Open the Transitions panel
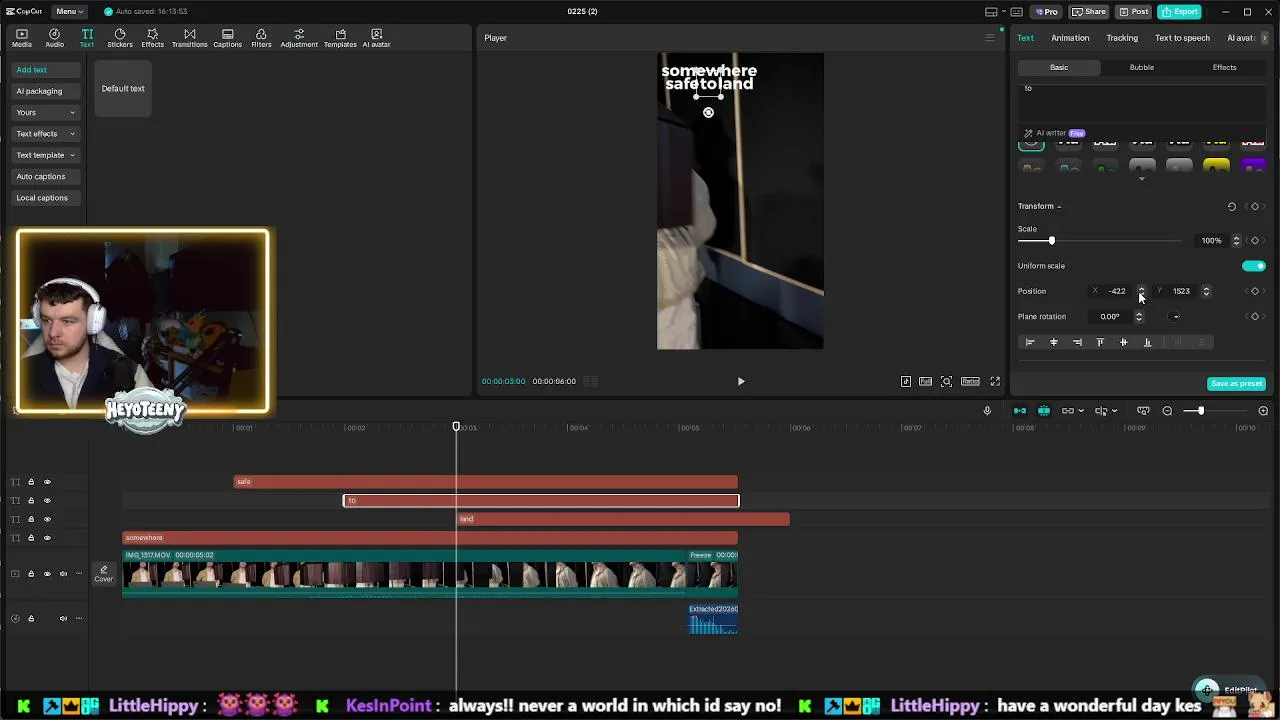Viewport: 1280px width, 720px height. point(189,38)
